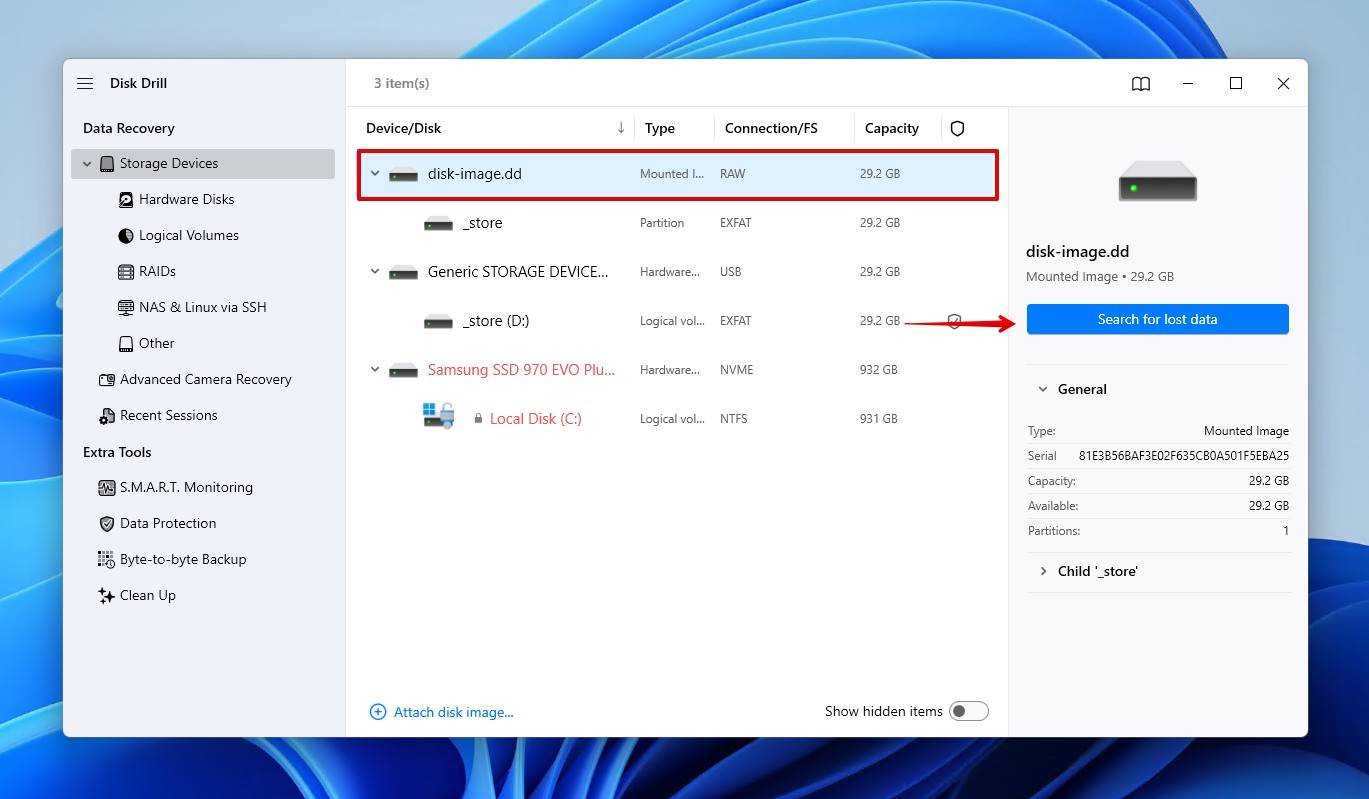Toggle Show hidden items switch
1369x799 pixels.
[x=969, y=711]
